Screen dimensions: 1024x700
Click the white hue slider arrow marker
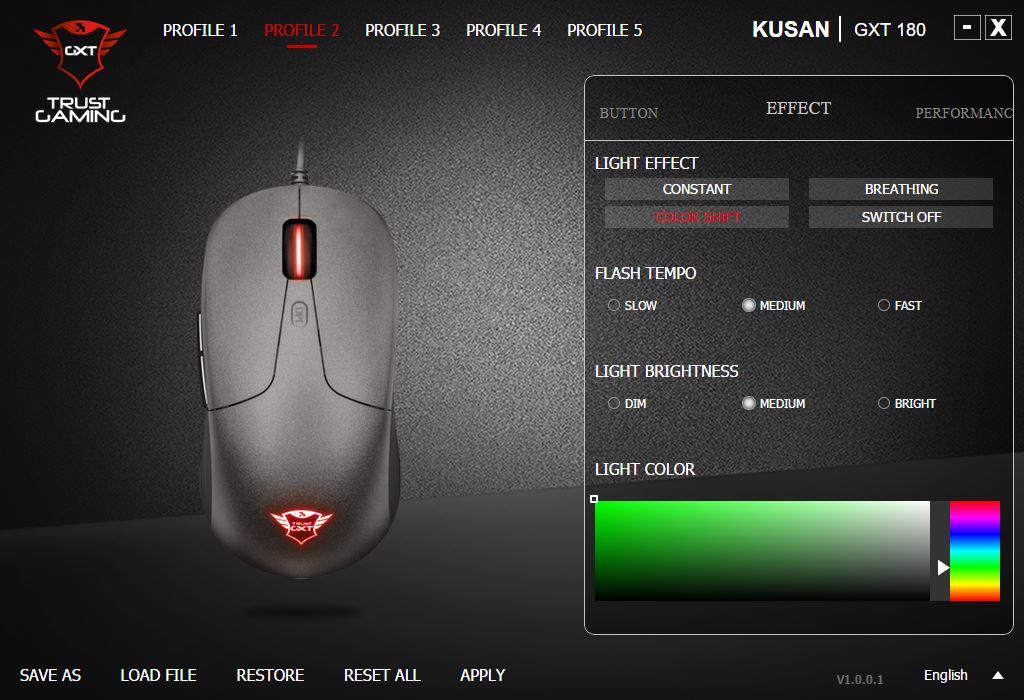point(942,567)
